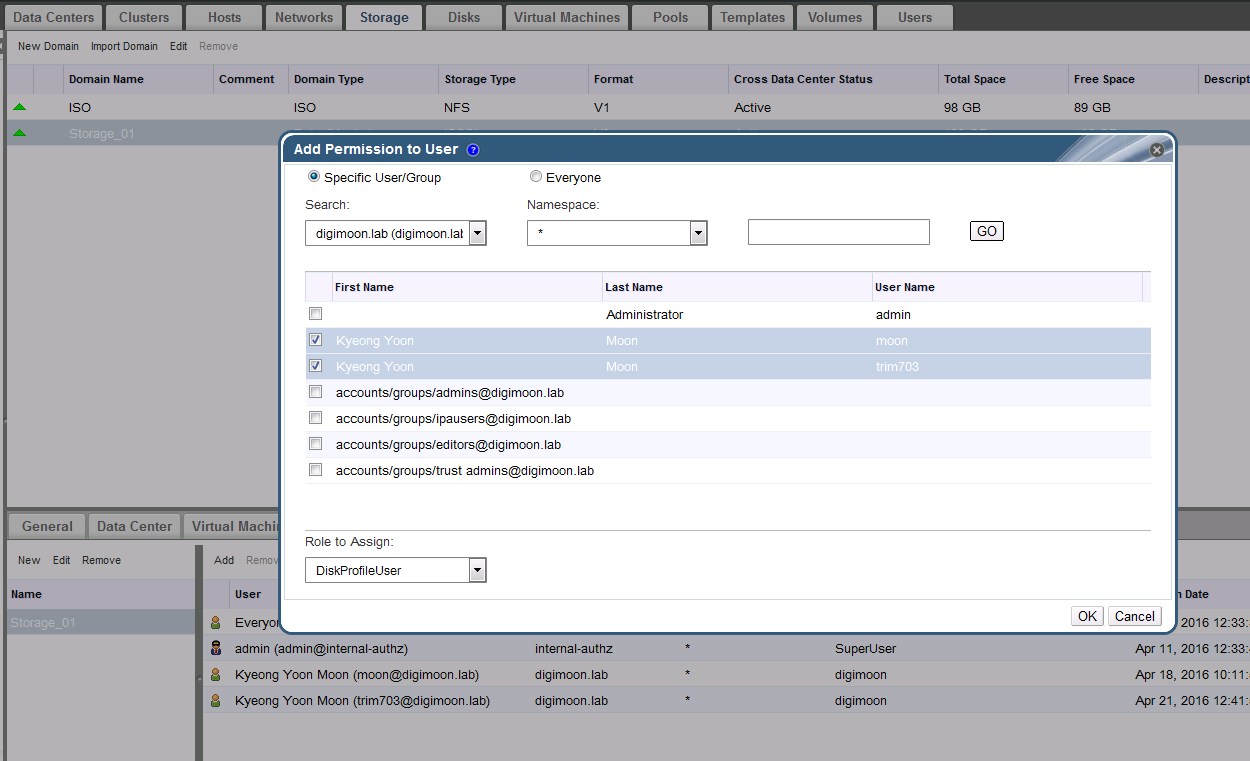Click the user icon beside moon@digimoon.lab permission

[215, 674]
